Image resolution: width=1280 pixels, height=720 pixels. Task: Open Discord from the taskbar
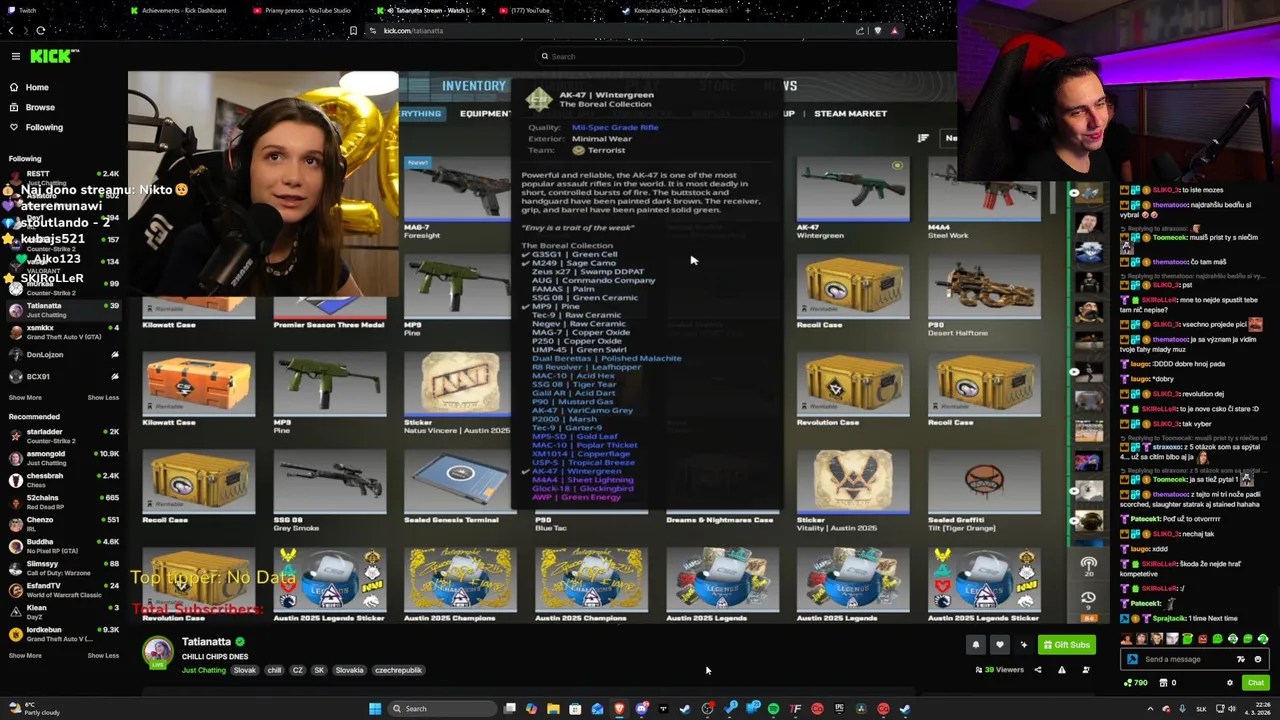coord(642,709)
